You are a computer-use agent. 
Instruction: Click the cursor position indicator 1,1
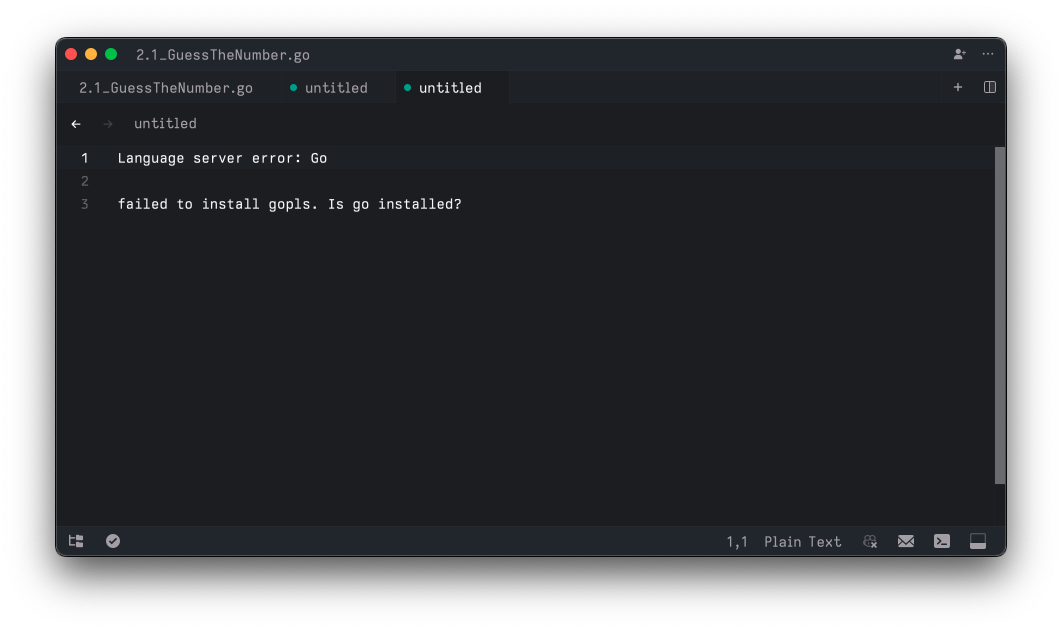coord(738,541)
